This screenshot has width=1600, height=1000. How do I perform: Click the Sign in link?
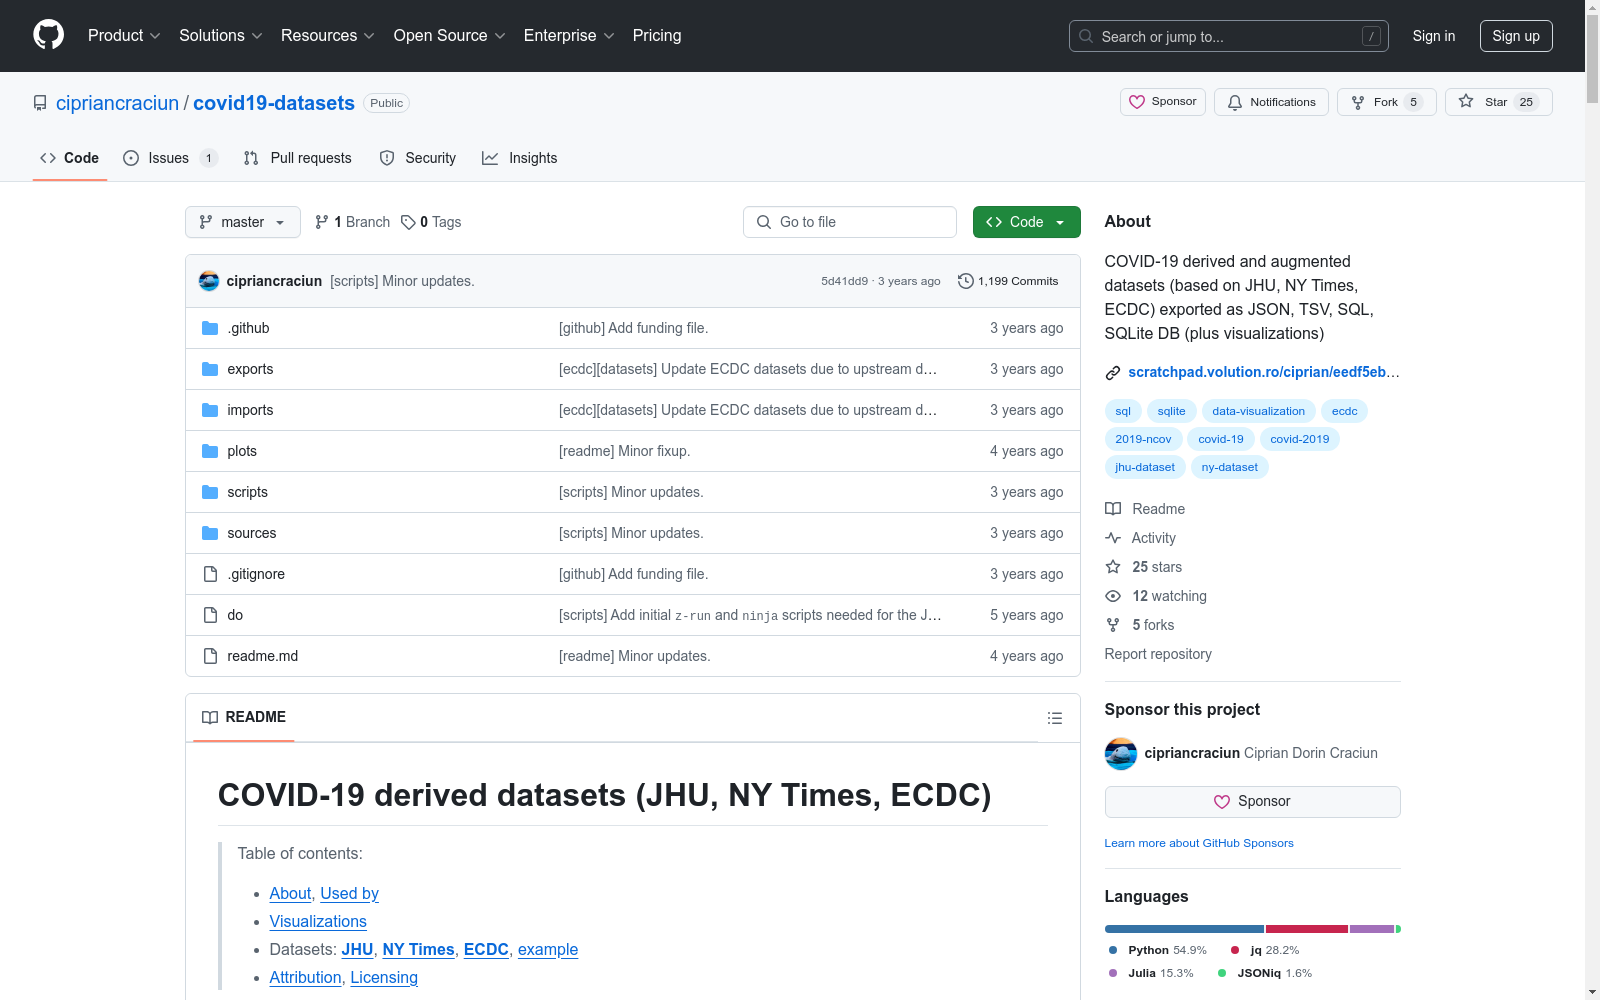1434,36
